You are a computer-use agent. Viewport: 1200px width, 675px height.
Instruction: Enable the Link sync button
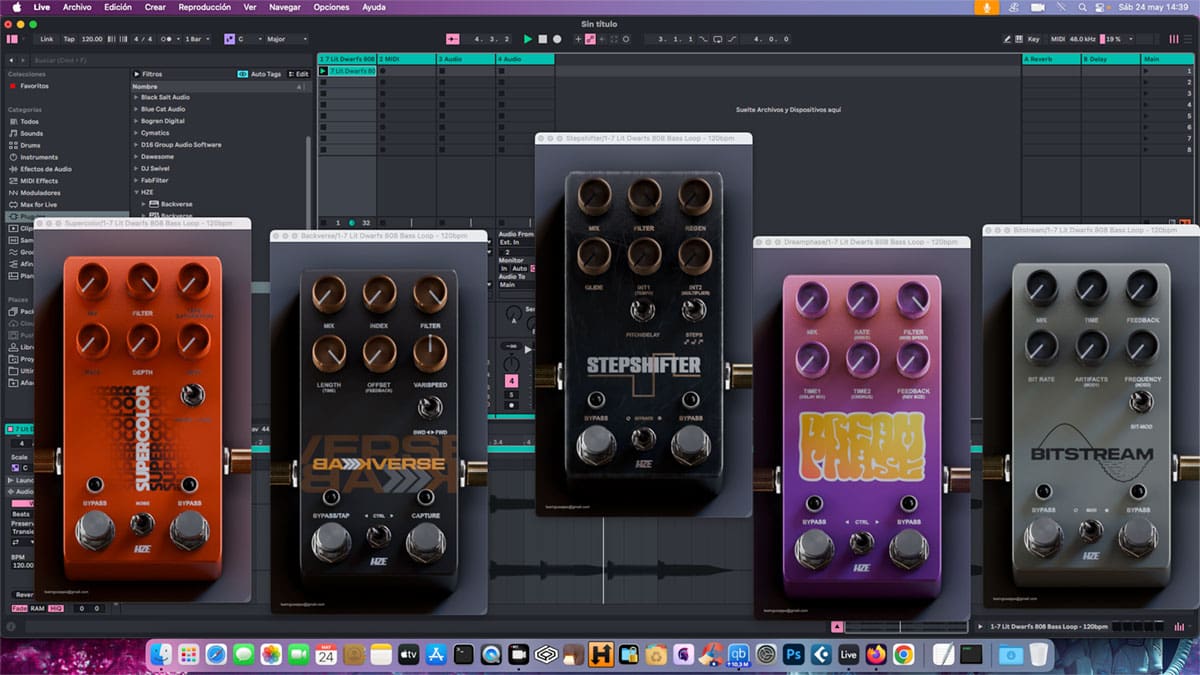pyautogui.click(x=47, y=39)
